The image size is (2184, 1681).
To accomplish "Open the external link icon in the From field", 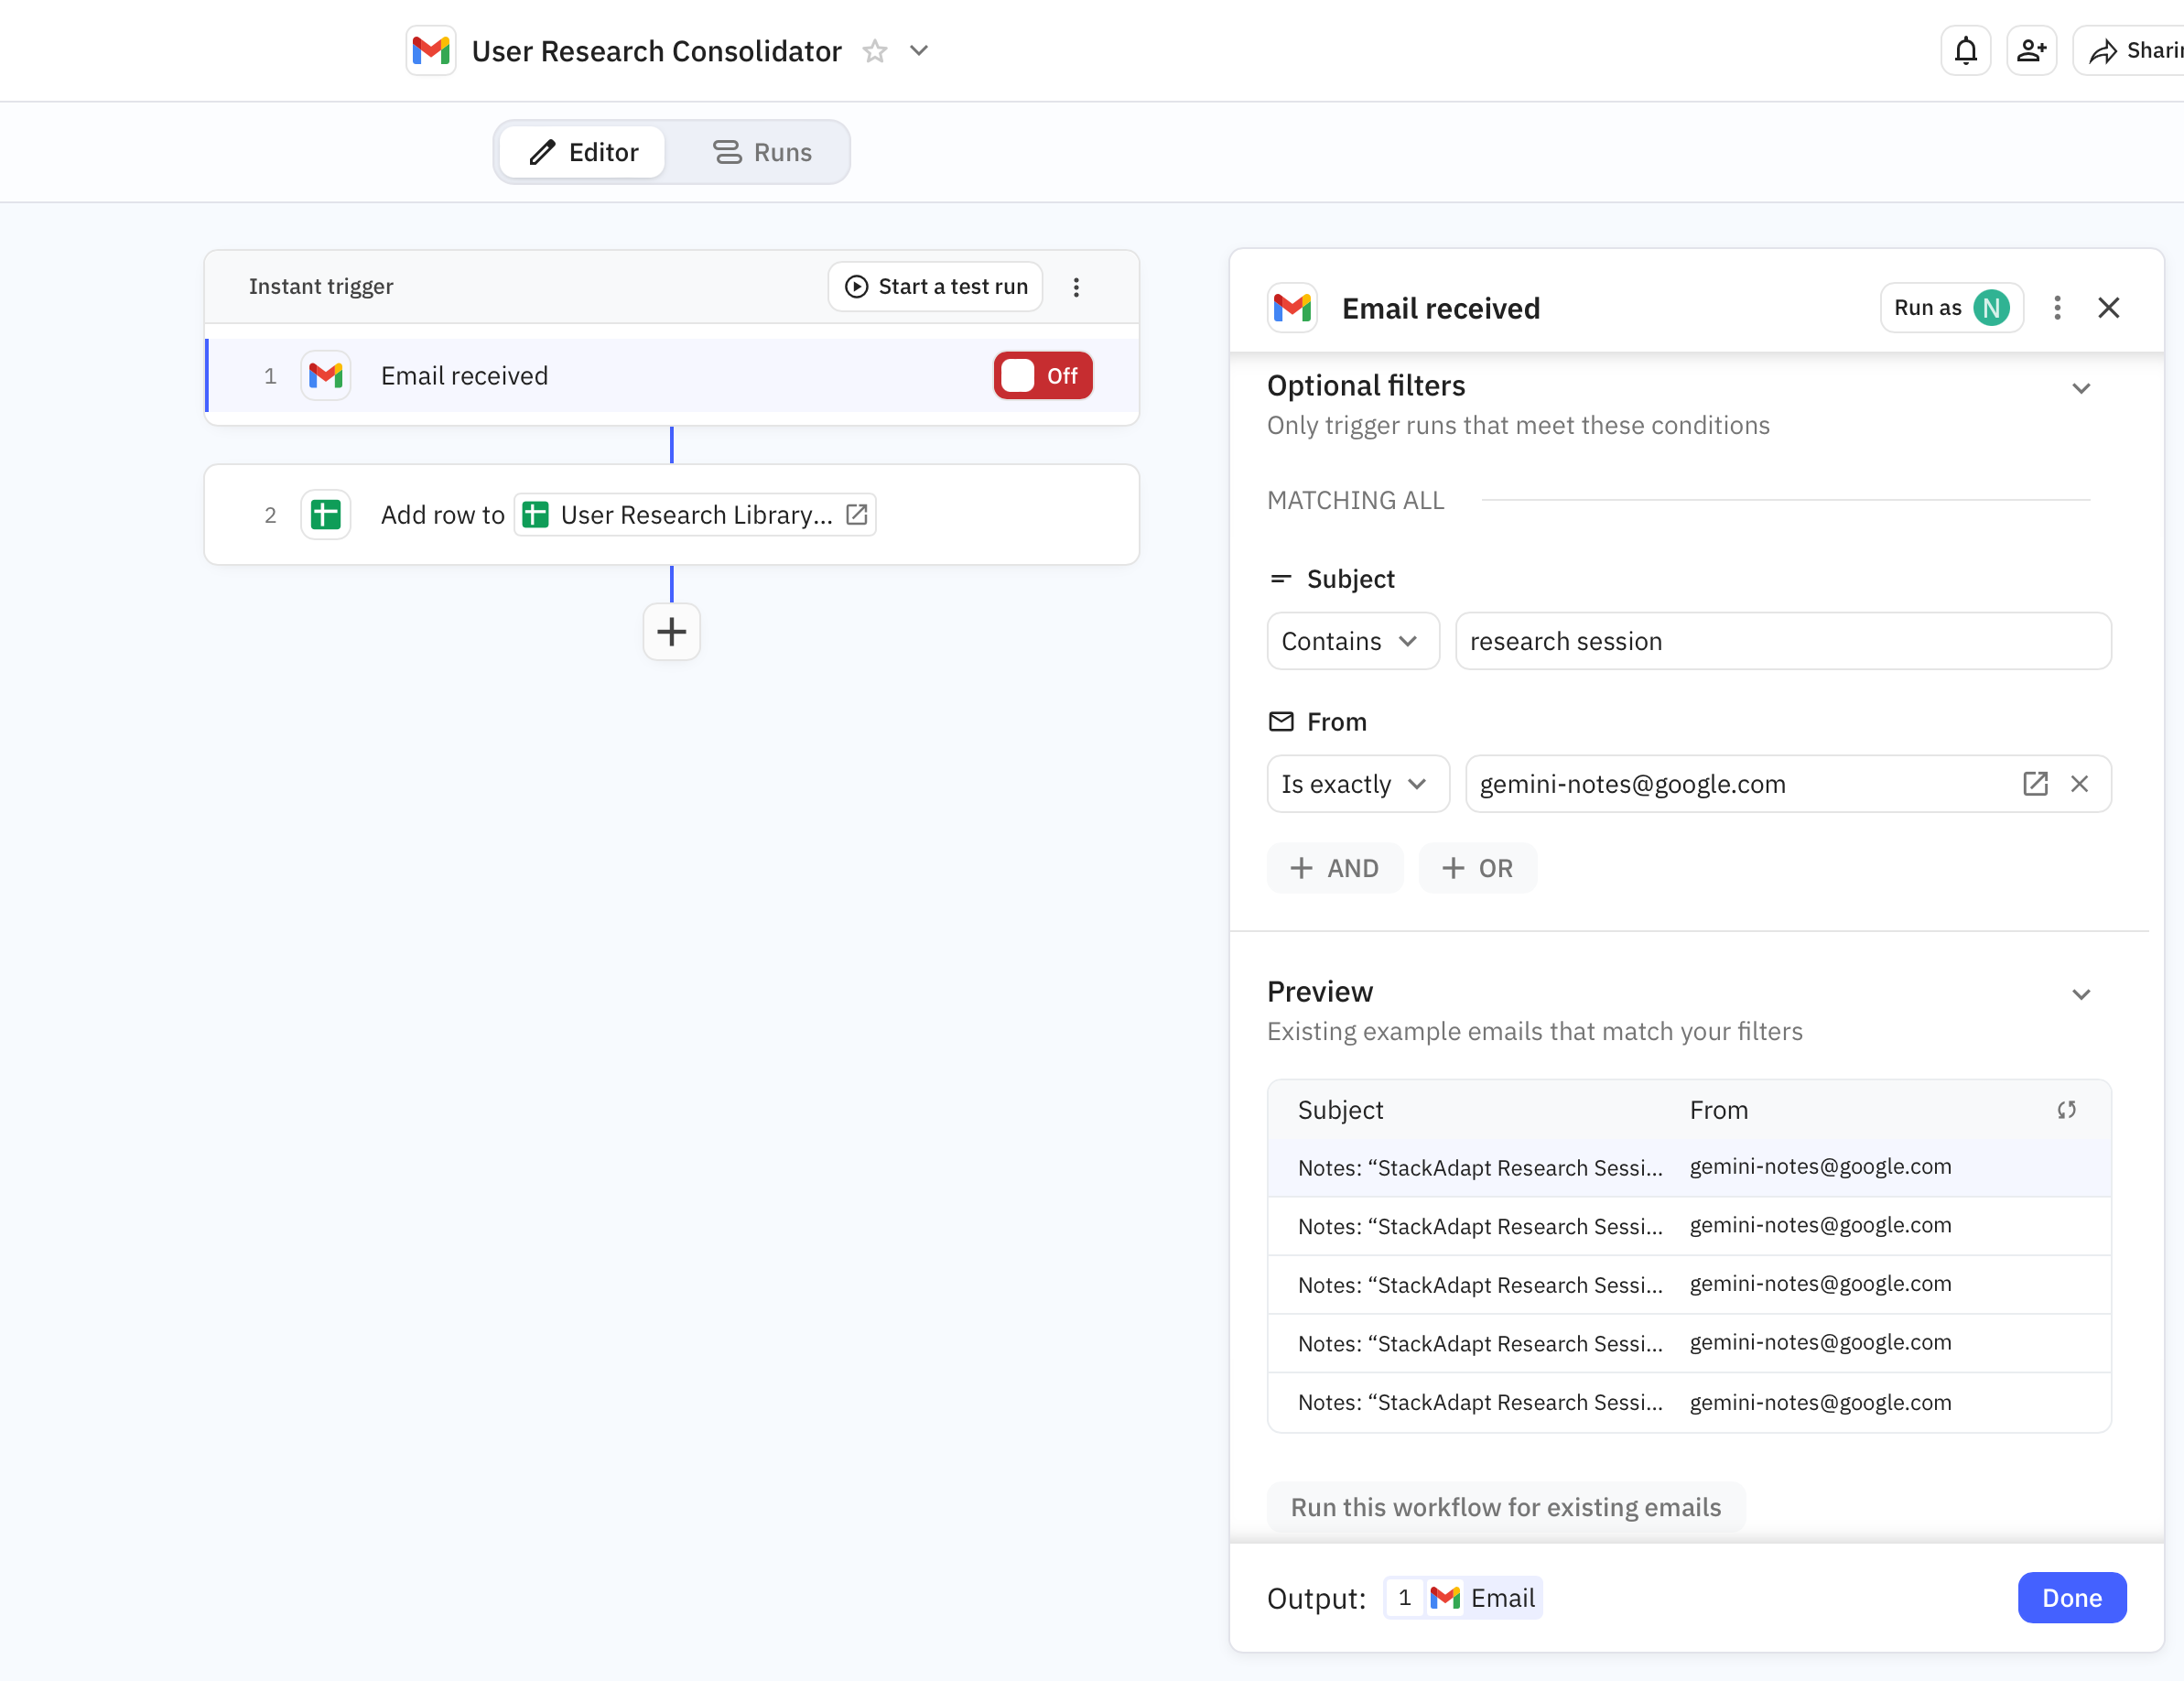I will [x=2035, y=784].
